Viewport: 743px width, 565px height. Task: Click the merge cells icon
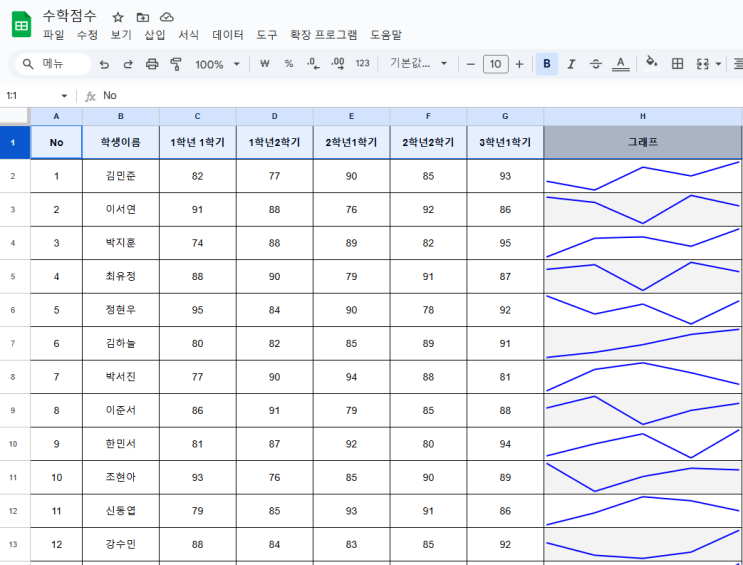pyautogui.click(x=703, y=64)
